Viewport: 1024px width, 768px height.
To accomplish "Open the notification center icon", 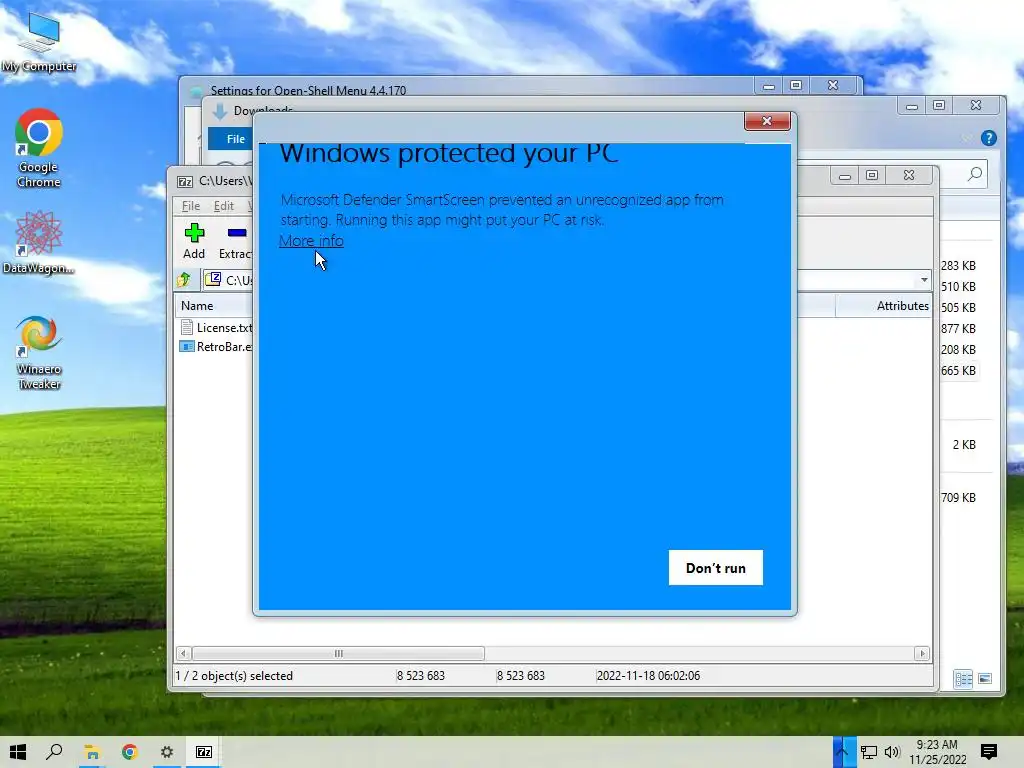I will [988, 752].
